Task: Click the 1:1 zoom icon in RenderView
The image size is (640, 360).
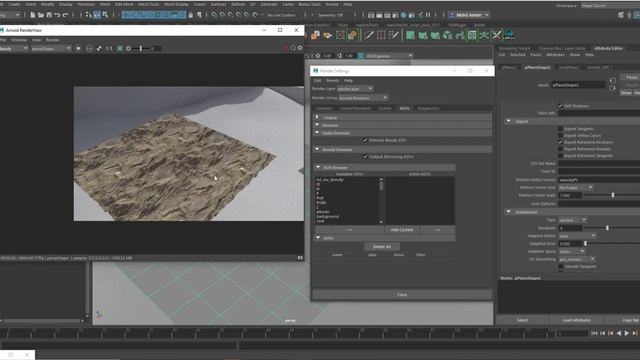Action: point(109,49)
